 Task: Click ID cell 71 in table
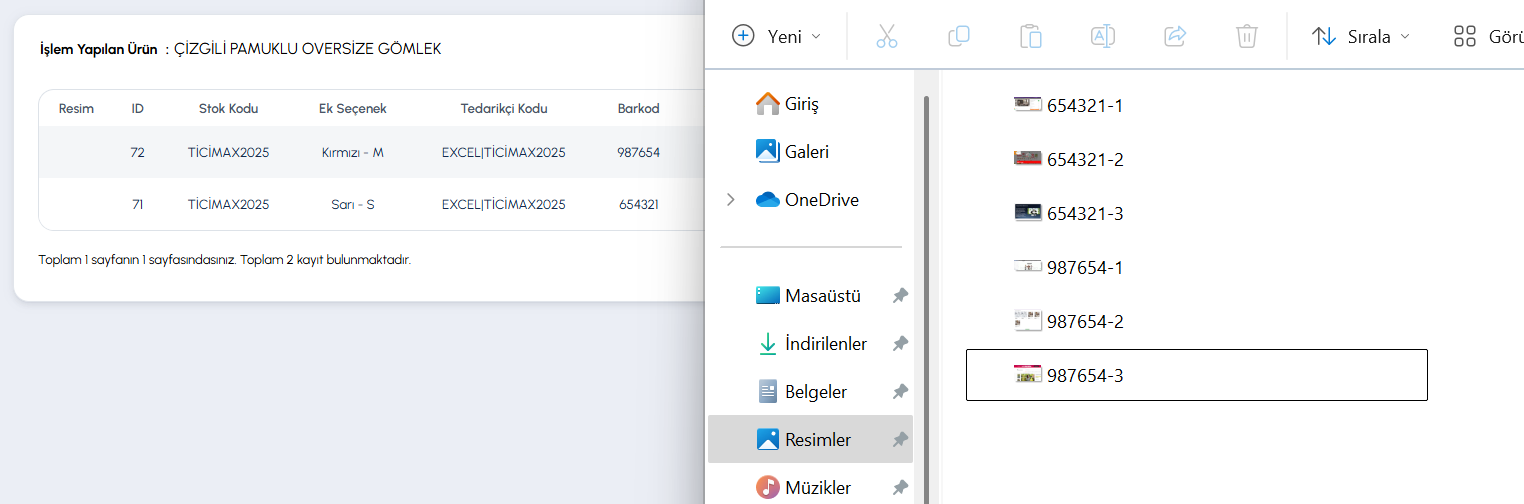[138, 204]
